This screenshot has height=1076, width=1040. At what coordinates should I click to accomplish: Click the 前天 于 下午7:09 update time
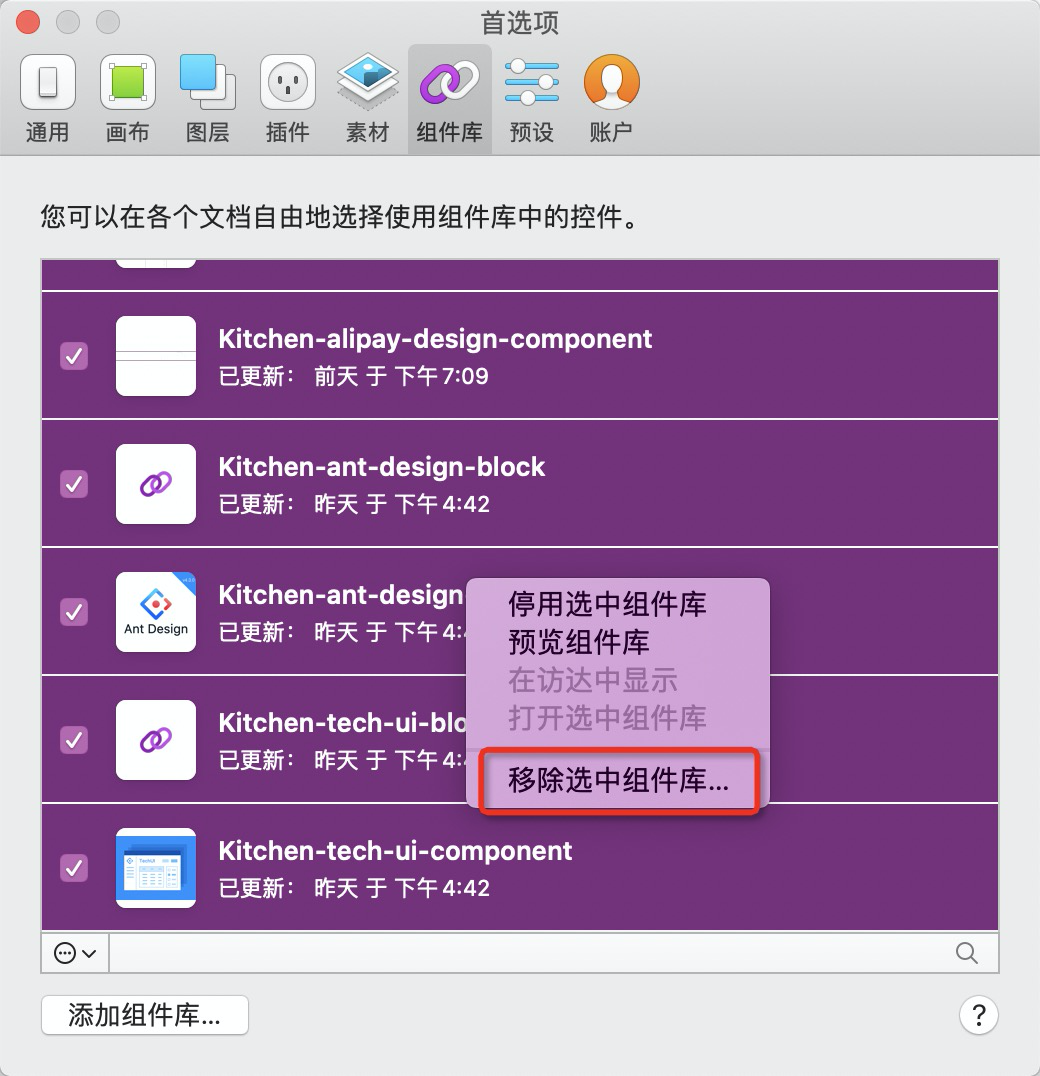[401, 376]
